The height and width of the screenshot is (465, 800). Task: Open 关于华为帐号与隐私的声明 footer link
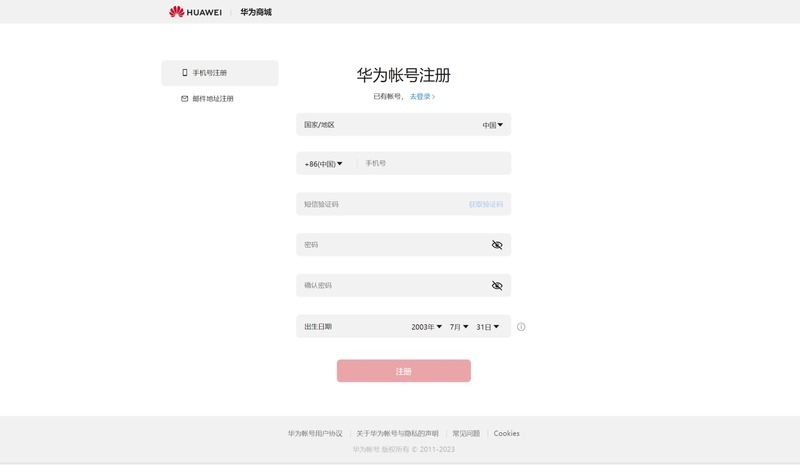(x=397, y=433)
